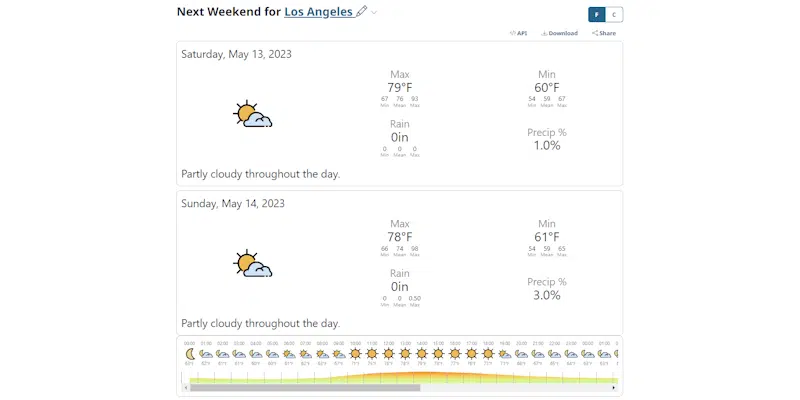
Task: Click the hourly scrollbar right arrow
Action: [613, 388]
